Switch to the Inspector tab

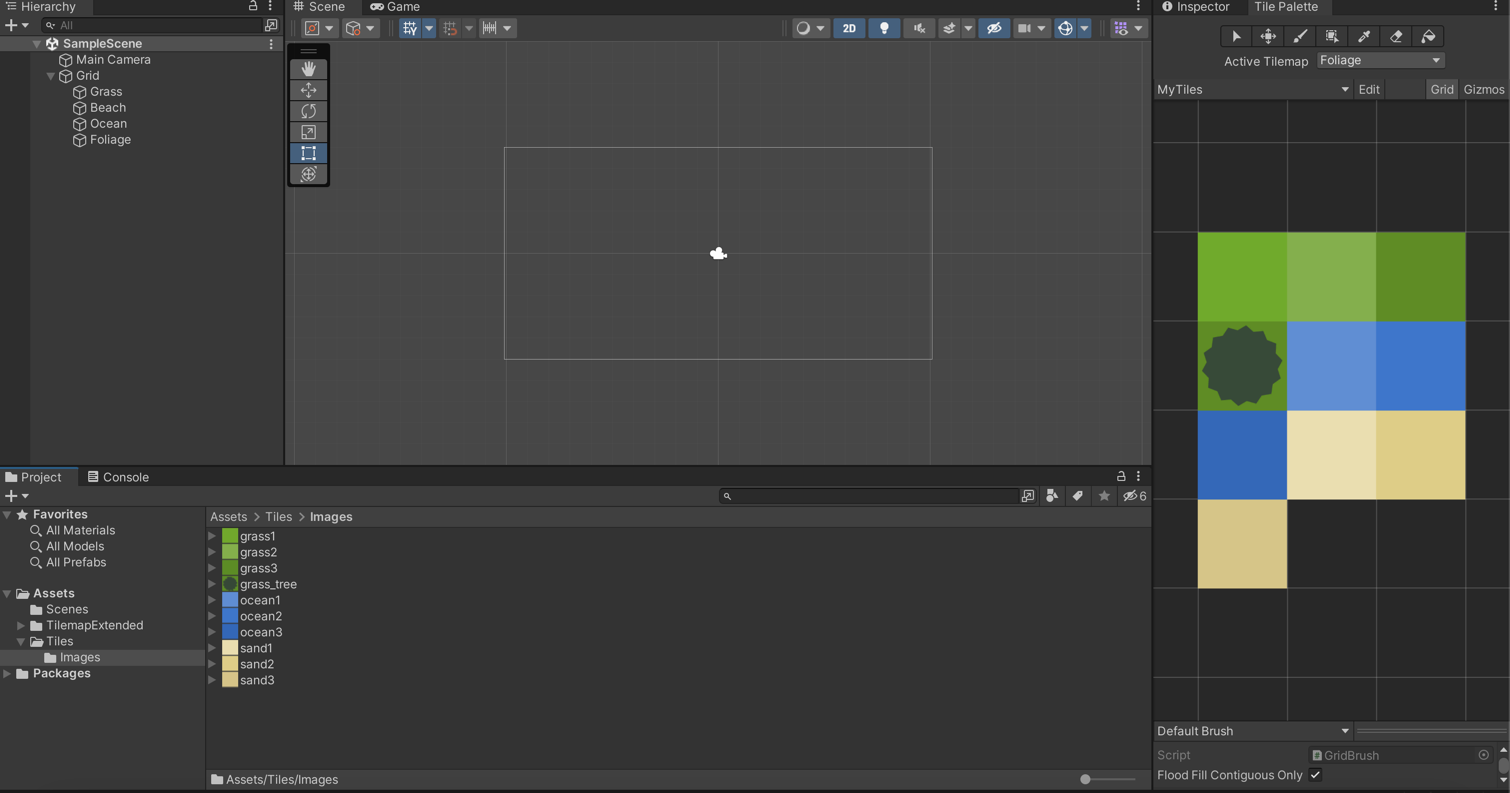pos(1195,7)
